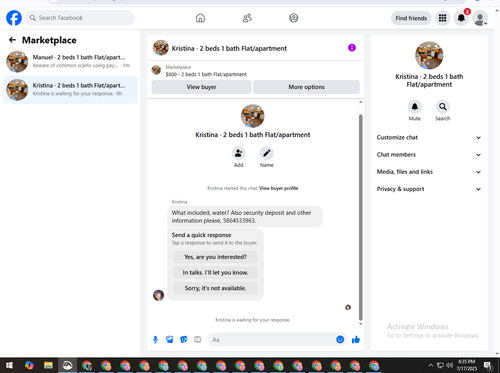
Task: Click chat scrollbar down arrow
Action: (x=360, y=324)
